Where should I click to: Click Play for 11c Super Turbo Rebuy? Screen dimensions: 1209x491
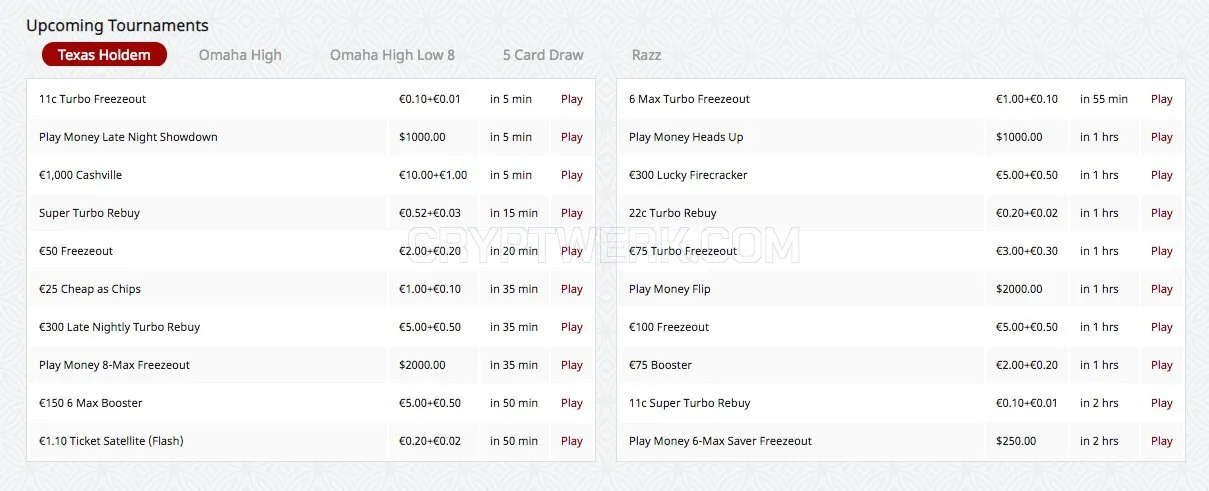pyautogui.click(x=1162, y=403)
